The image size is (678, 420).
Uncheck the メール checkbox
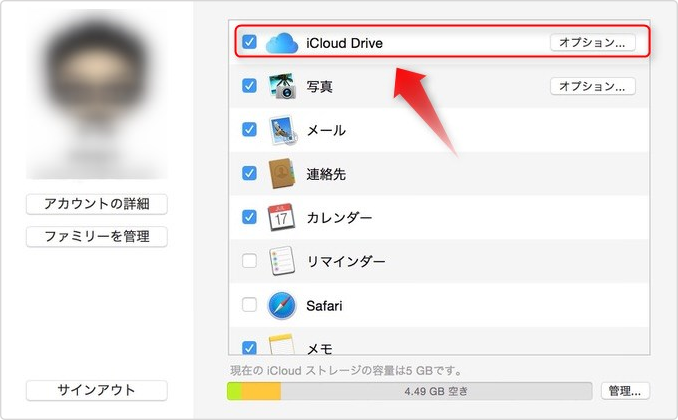tap(249, 129)
